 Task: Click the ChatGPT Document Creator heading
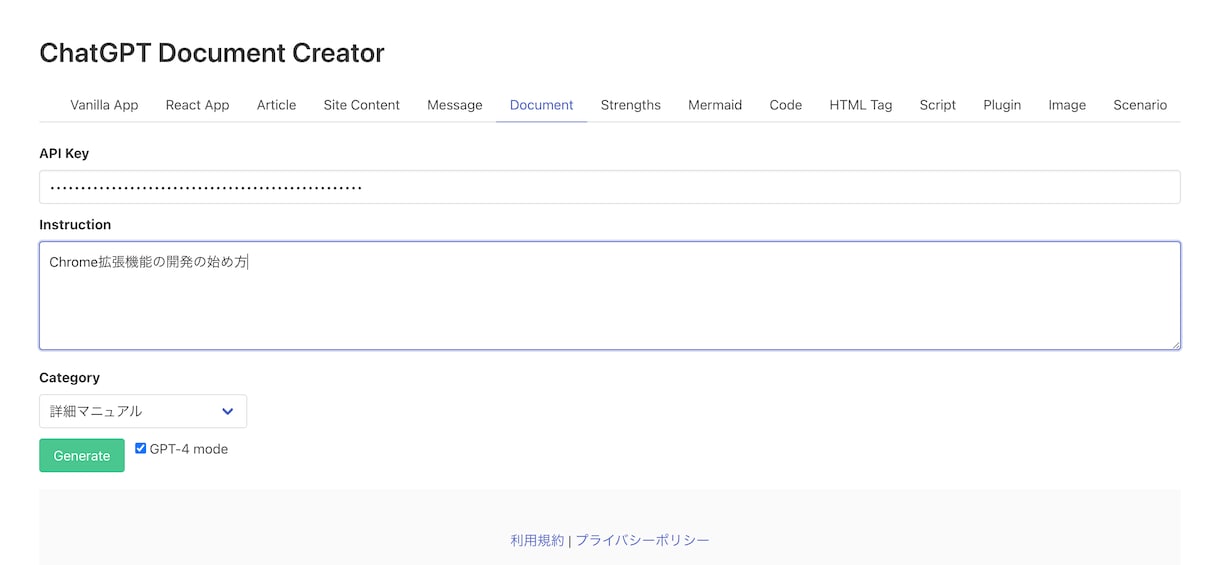tap(212, 53)
